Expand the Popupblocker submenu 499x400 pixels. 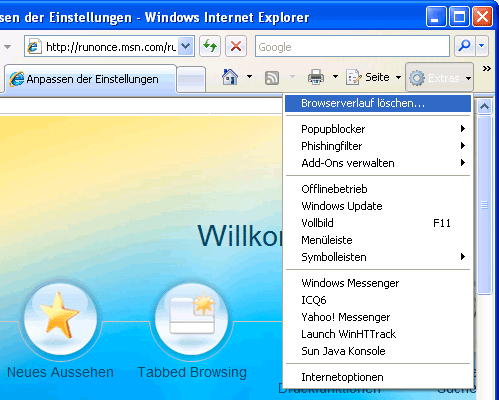coord(378,129)
